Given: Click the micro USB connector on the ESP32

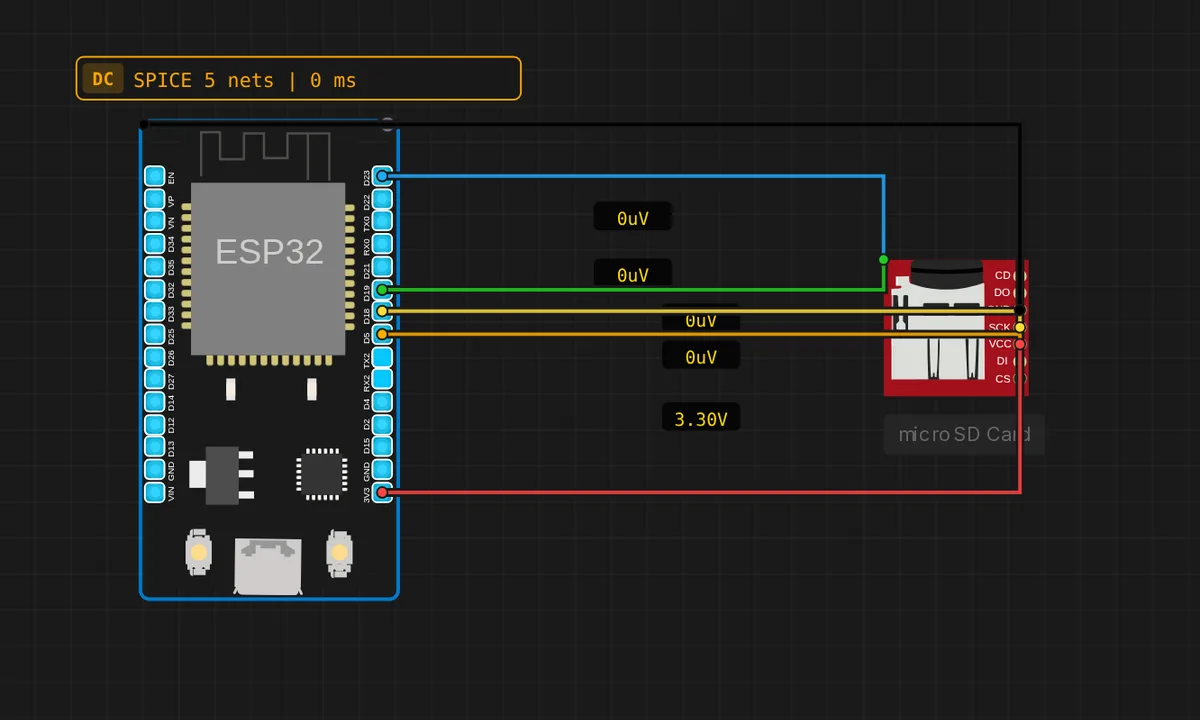Looking at the screenshot, I should coord(268,566).
